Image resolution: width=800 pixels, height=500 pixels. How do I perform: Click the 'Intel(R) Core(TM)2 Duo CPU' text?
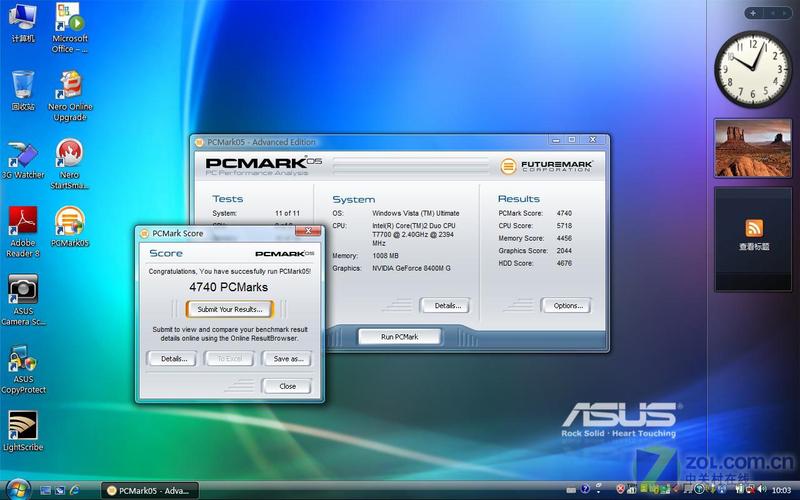point(414,226)
